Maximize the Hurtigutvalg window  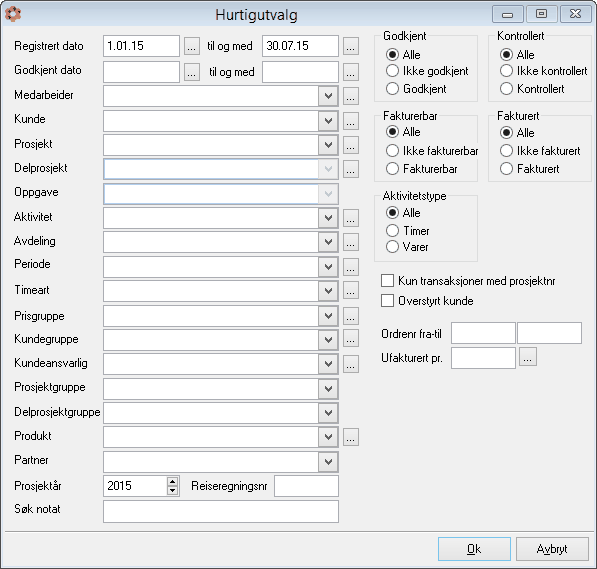pyautogui.click(x=541, y=14)
